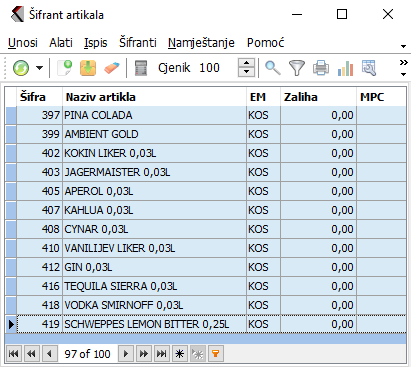Click the funnel filter icon
Viewport: 411px width, 367px height.
297,68
